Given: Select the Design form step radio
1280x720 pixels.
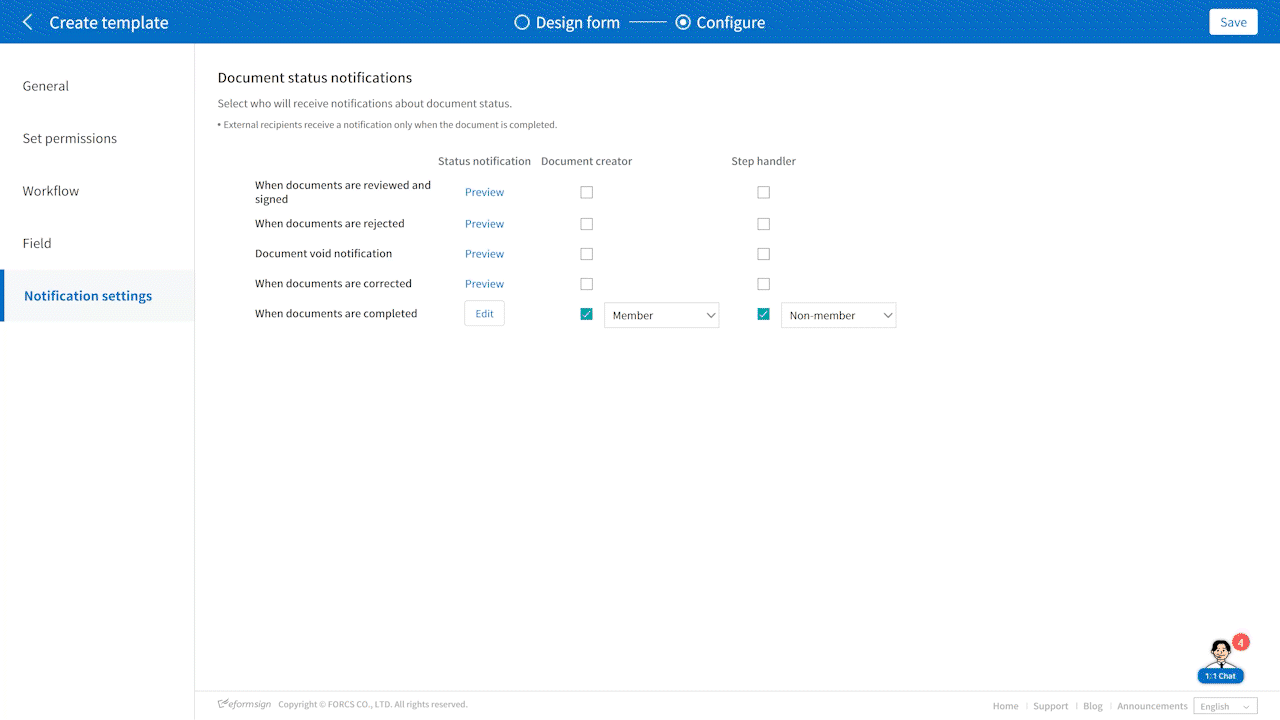Looking at the screenshot, I should [x=521, y=22].
